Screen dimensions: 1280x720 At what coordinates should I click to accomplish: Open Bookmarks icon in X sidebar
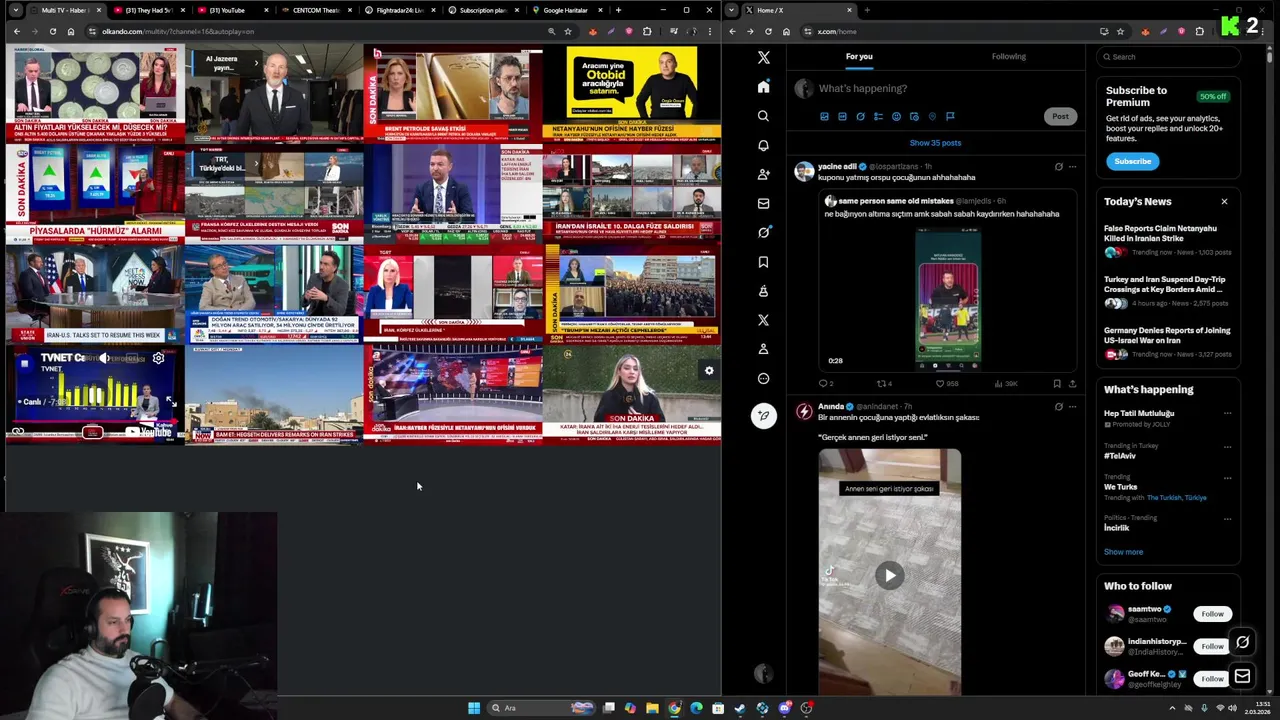tap(763, 262)
